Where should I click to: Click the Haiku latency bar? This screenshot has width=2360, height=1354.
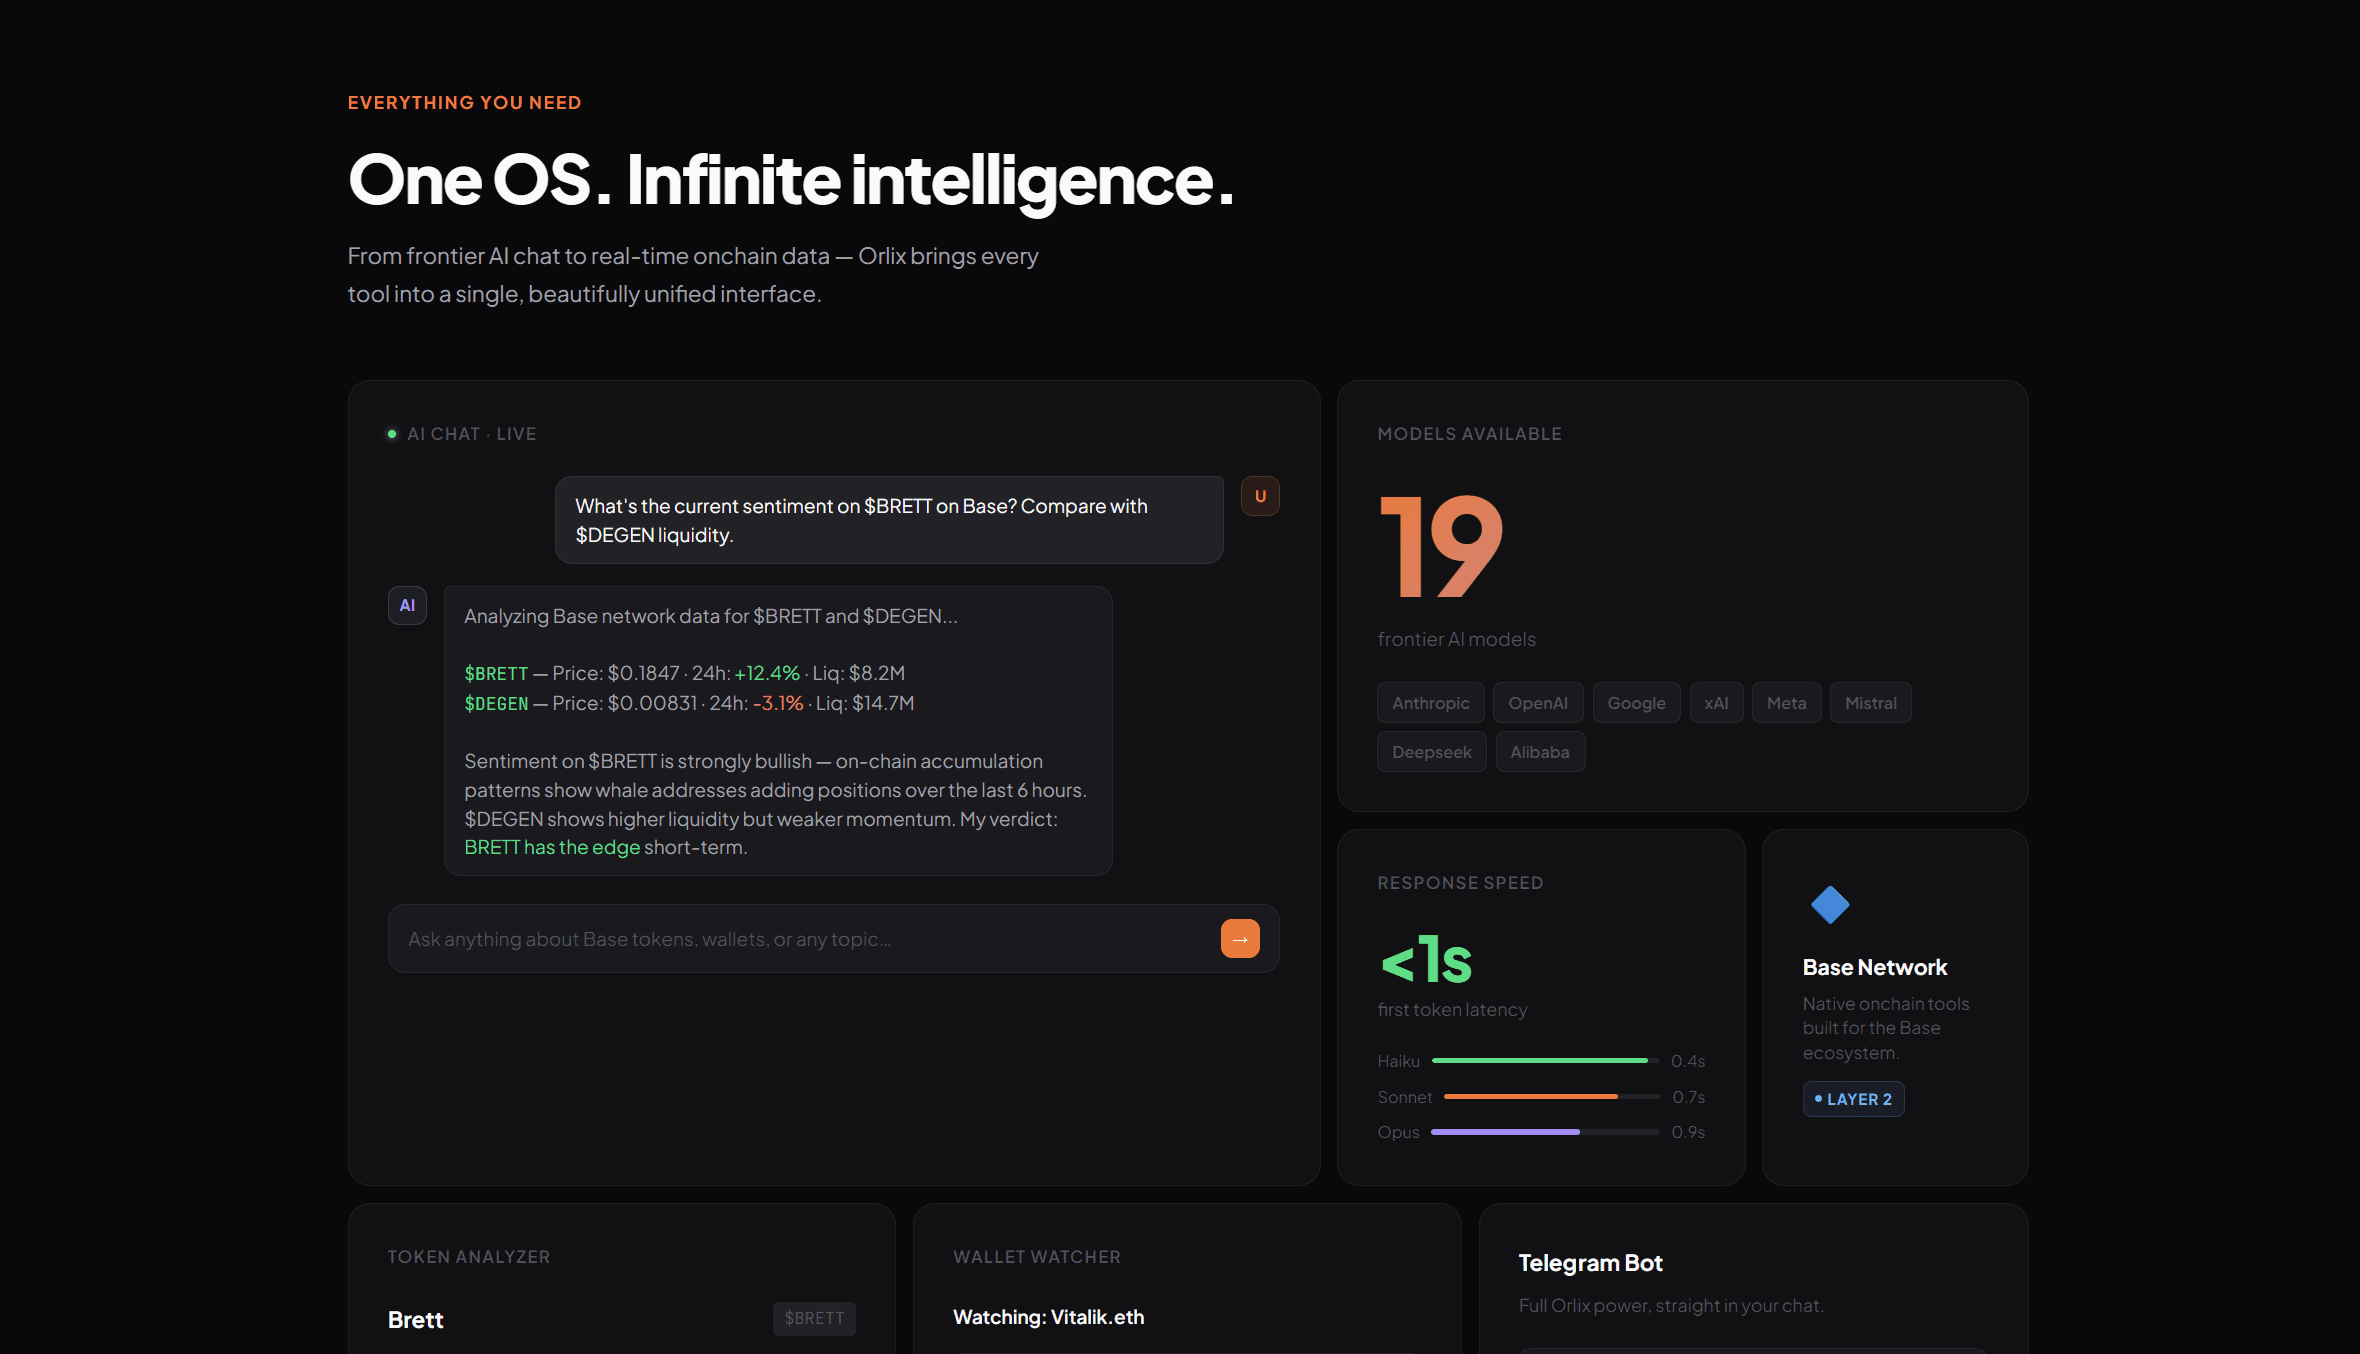click(x=1545, y=1060)
